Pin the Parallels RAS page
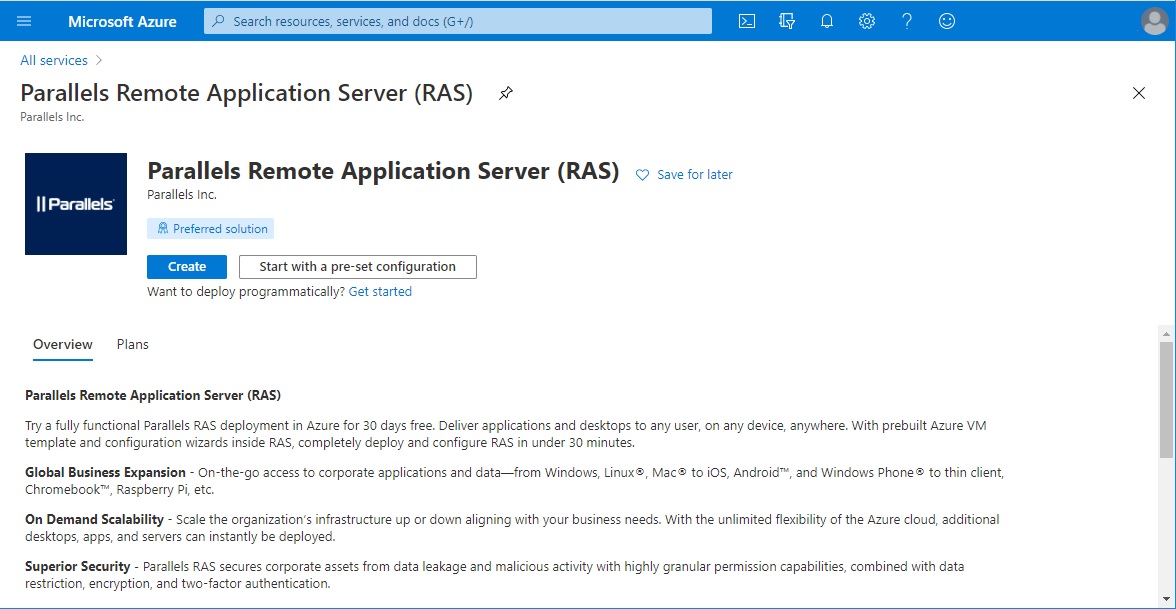This screenshot has width=1176, height=609. 505,93
